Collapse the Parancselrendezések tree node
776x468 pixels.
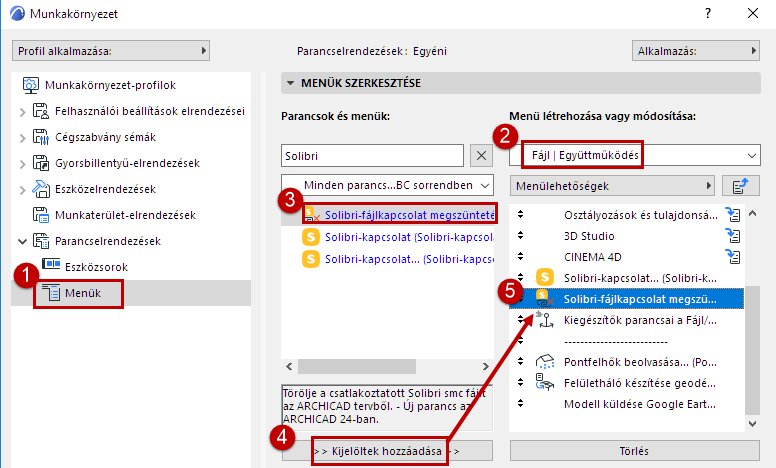tap(23, 241)
